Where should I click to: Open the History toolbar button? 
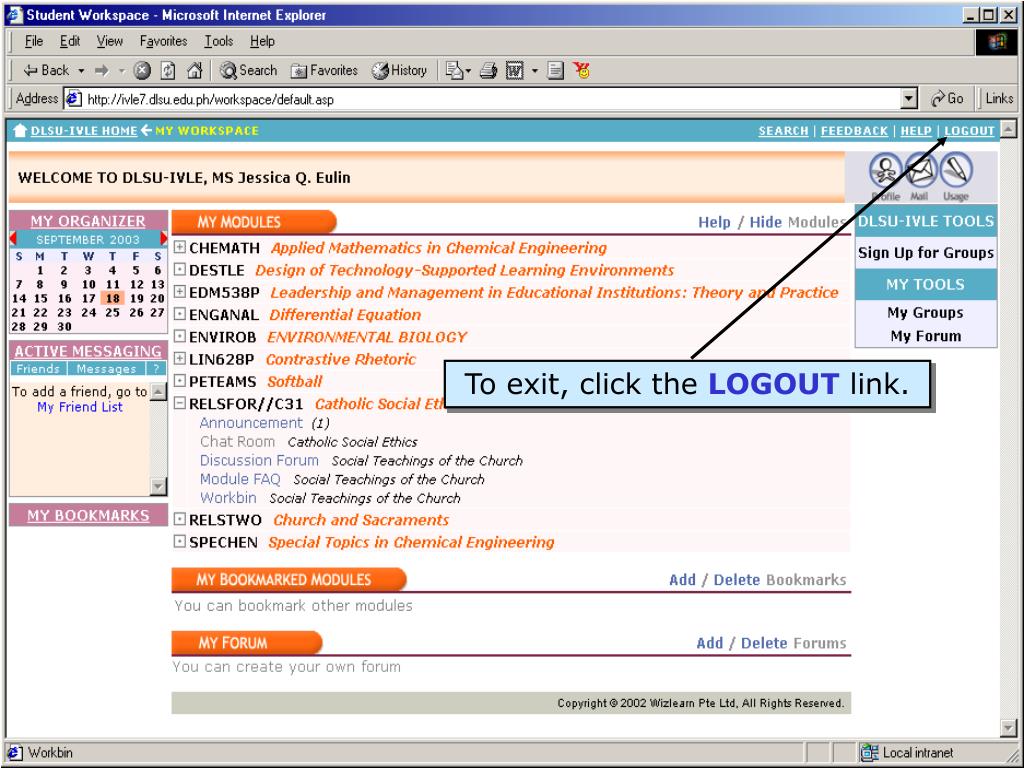tap(400, 71)
